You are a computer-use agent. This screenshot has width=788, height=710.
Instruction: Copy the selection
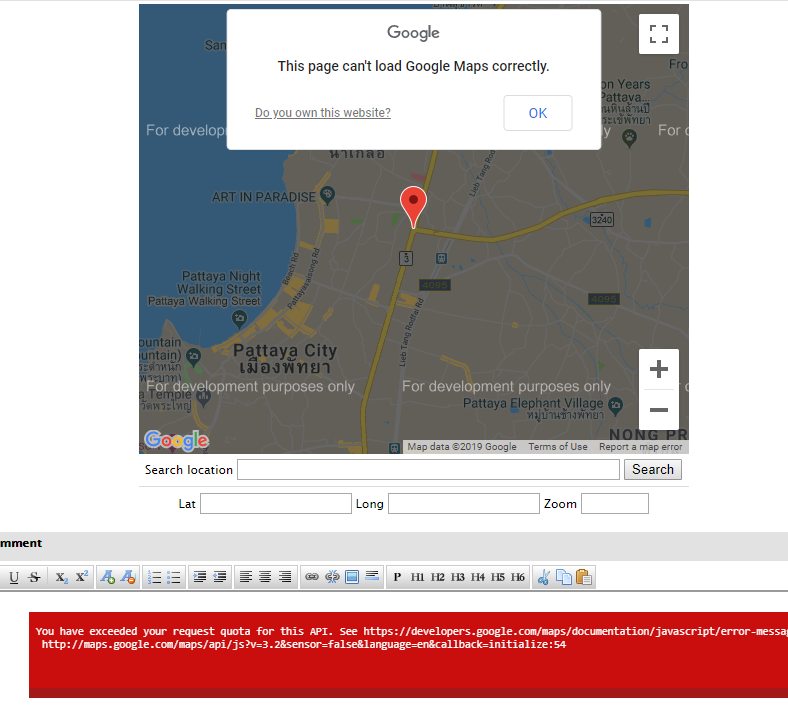tap(563, 577)
